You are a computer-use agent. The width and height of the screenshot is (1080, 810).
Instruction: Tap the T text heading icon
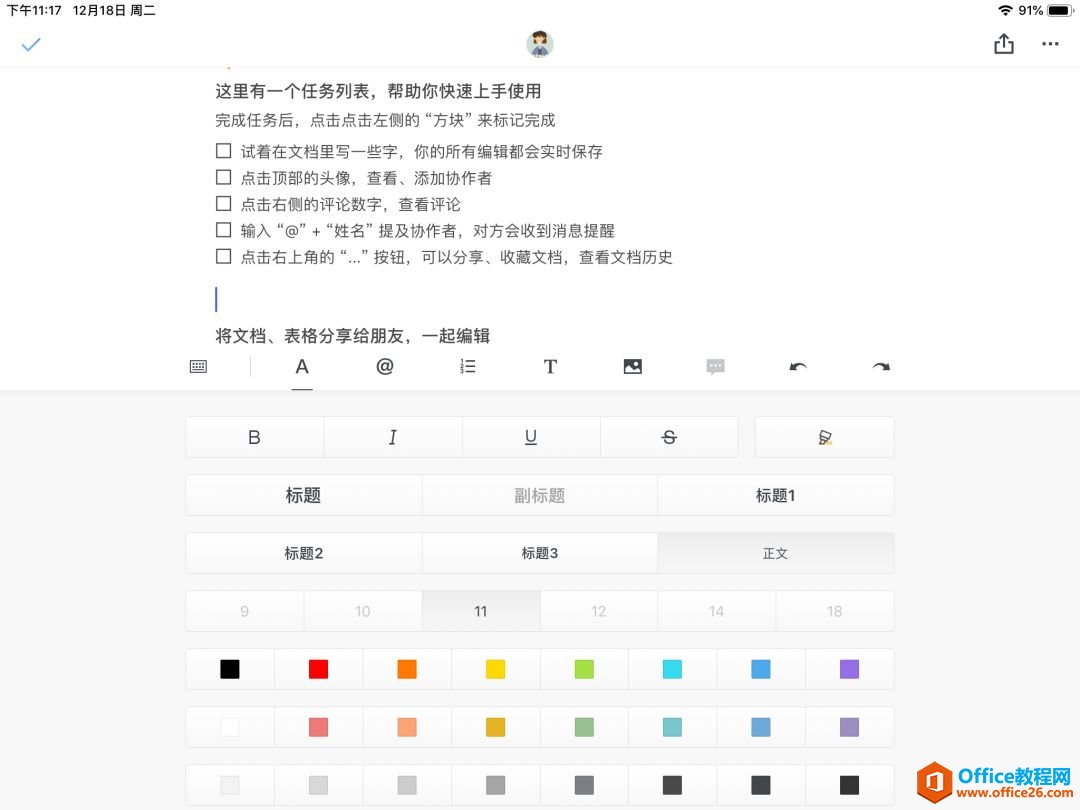pyautogui.click(x=550, y=366)
